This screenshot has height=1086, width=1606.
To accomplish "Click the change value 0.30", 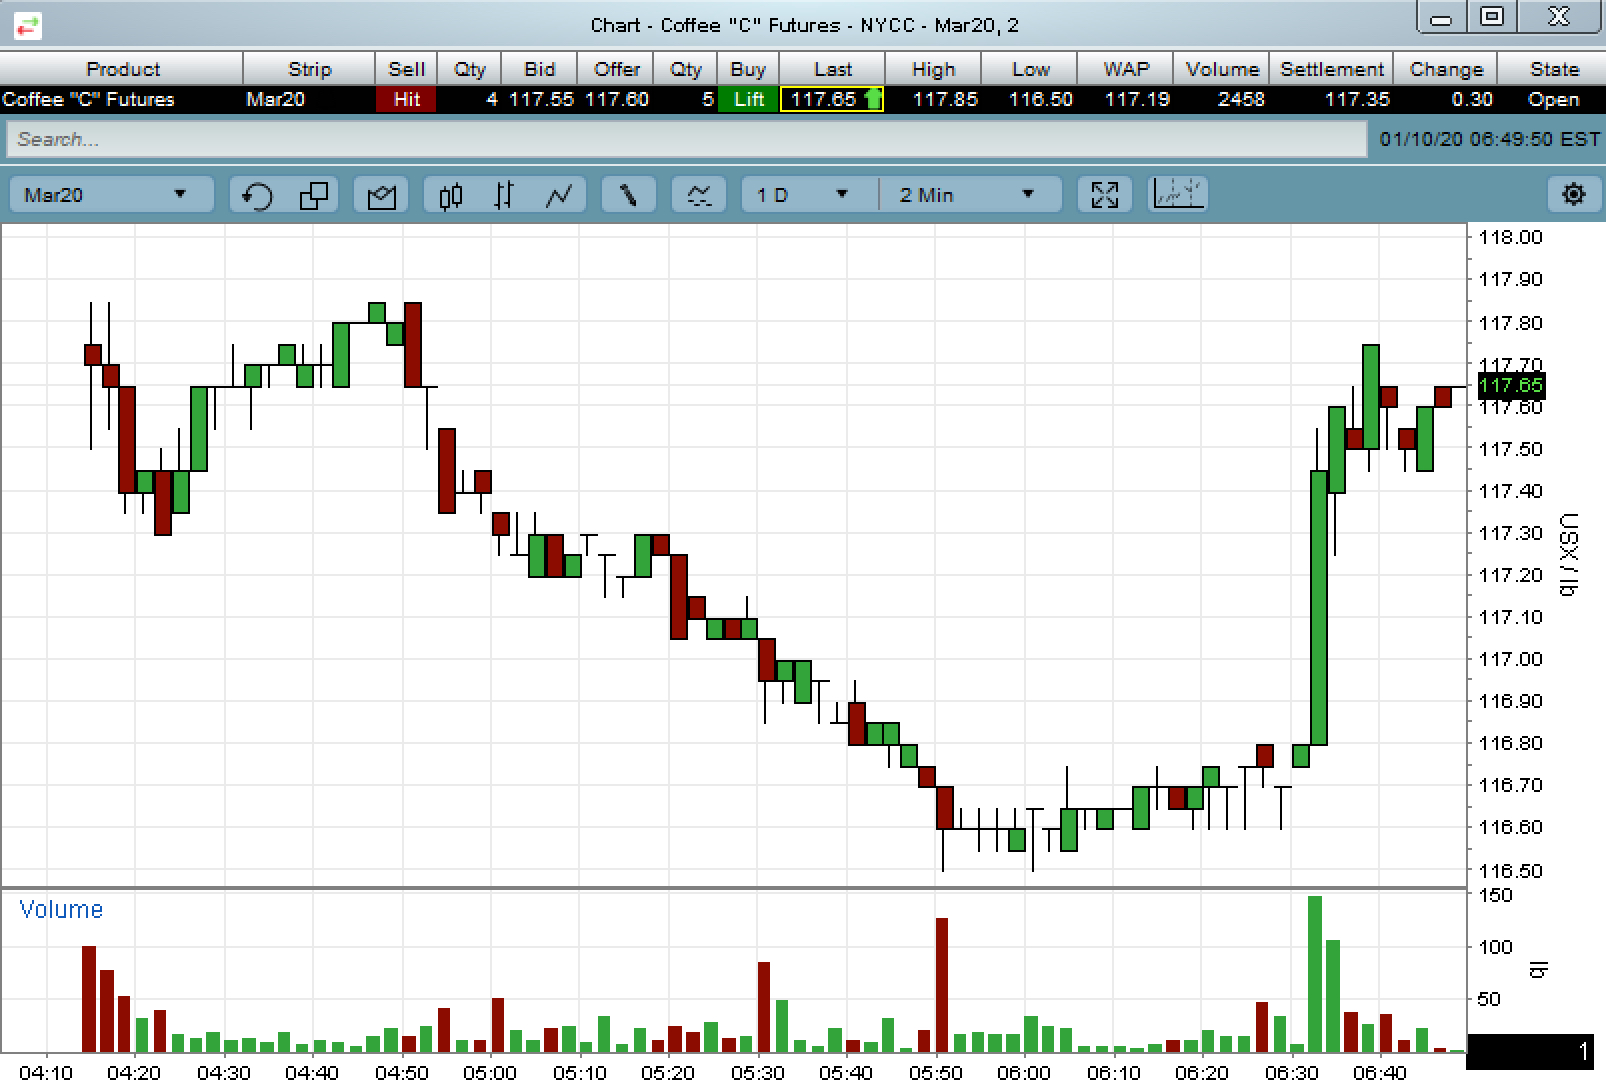I will pos(1472,99).
